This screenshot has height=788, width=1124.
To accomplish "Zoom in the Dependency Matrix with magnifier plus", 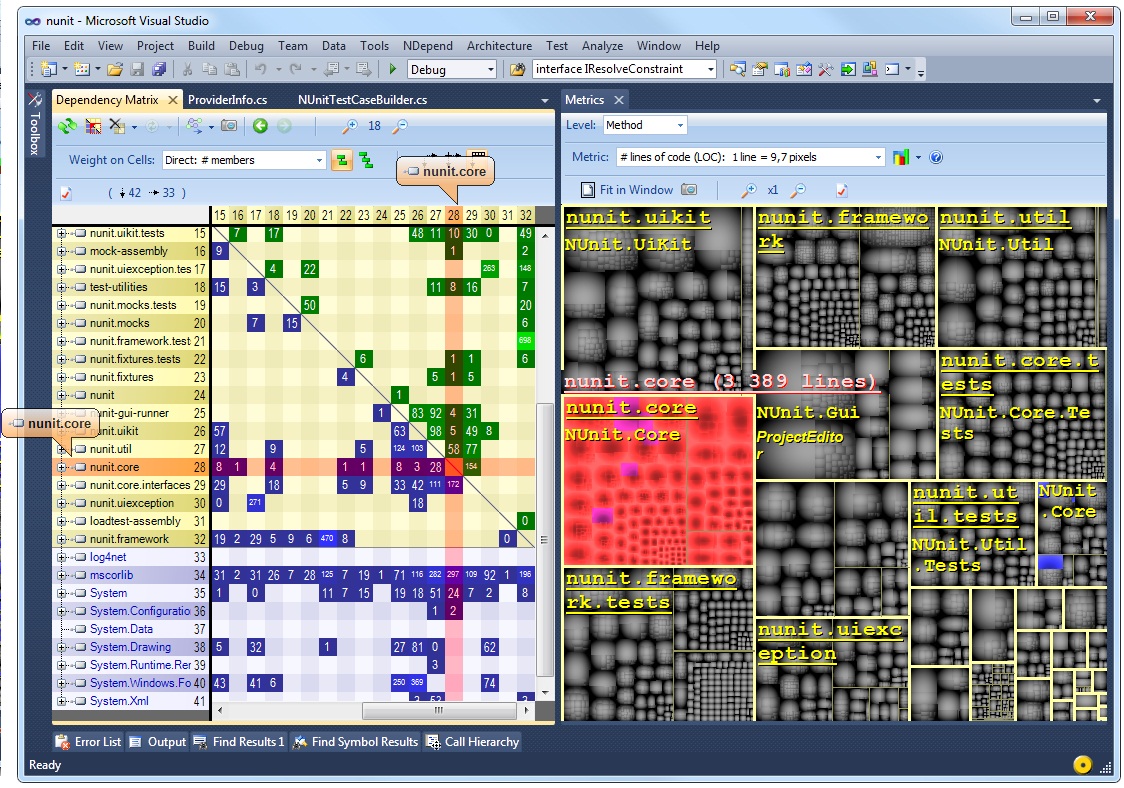I will [x=349, y=126].
